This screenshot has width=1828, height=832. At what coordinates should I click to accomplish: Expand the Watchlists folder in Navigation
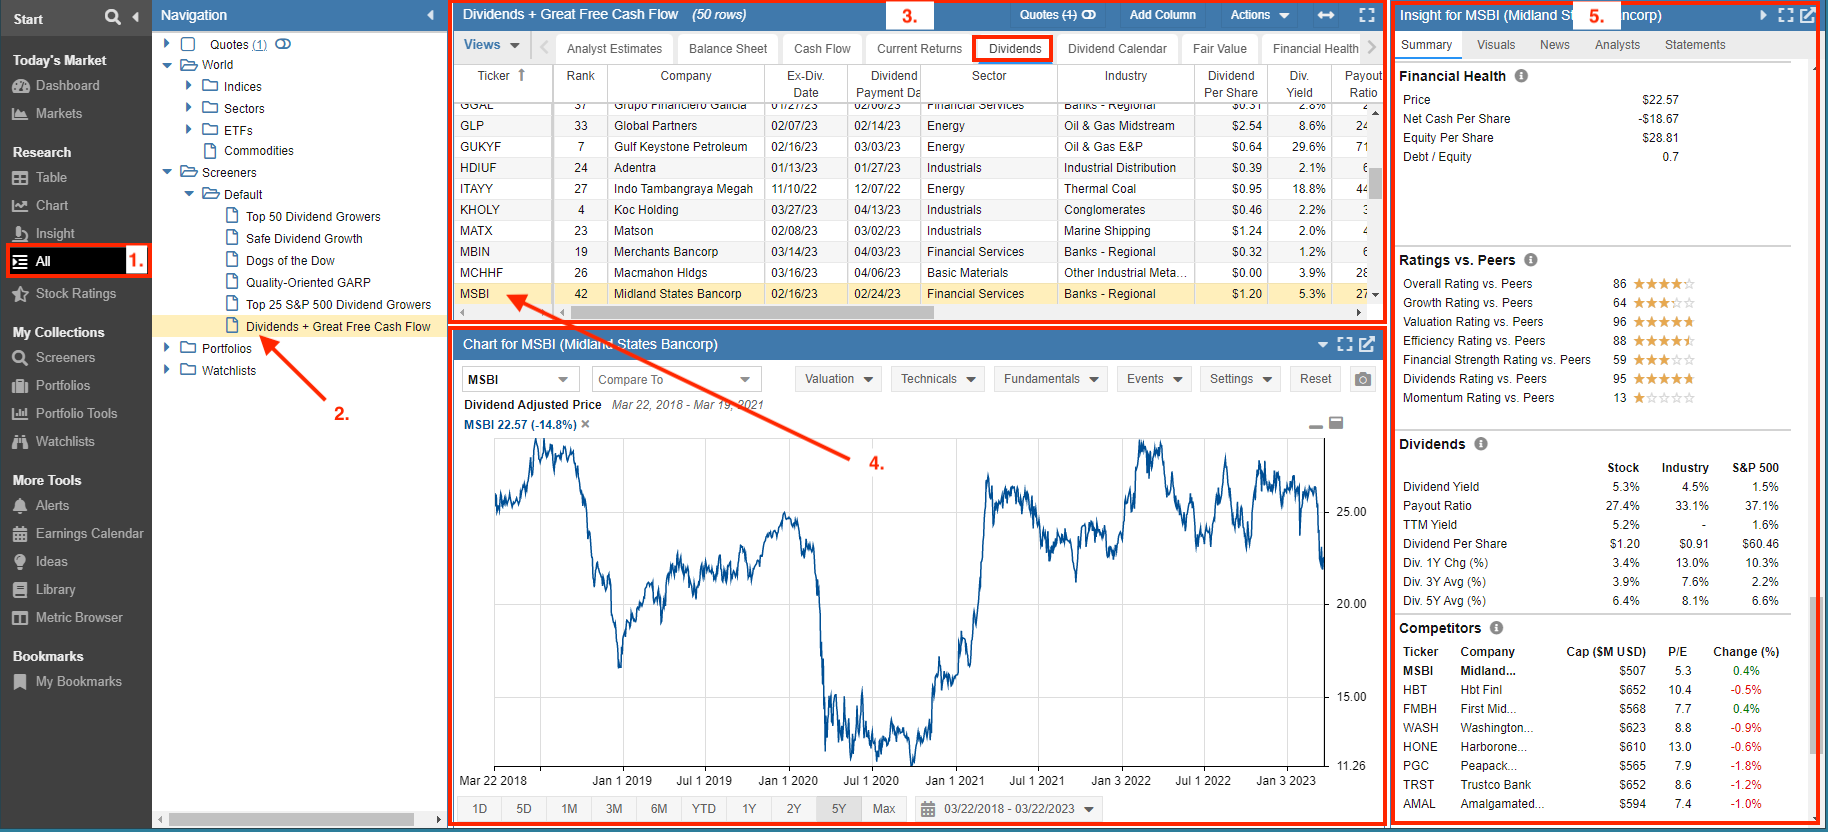[167, 370]
